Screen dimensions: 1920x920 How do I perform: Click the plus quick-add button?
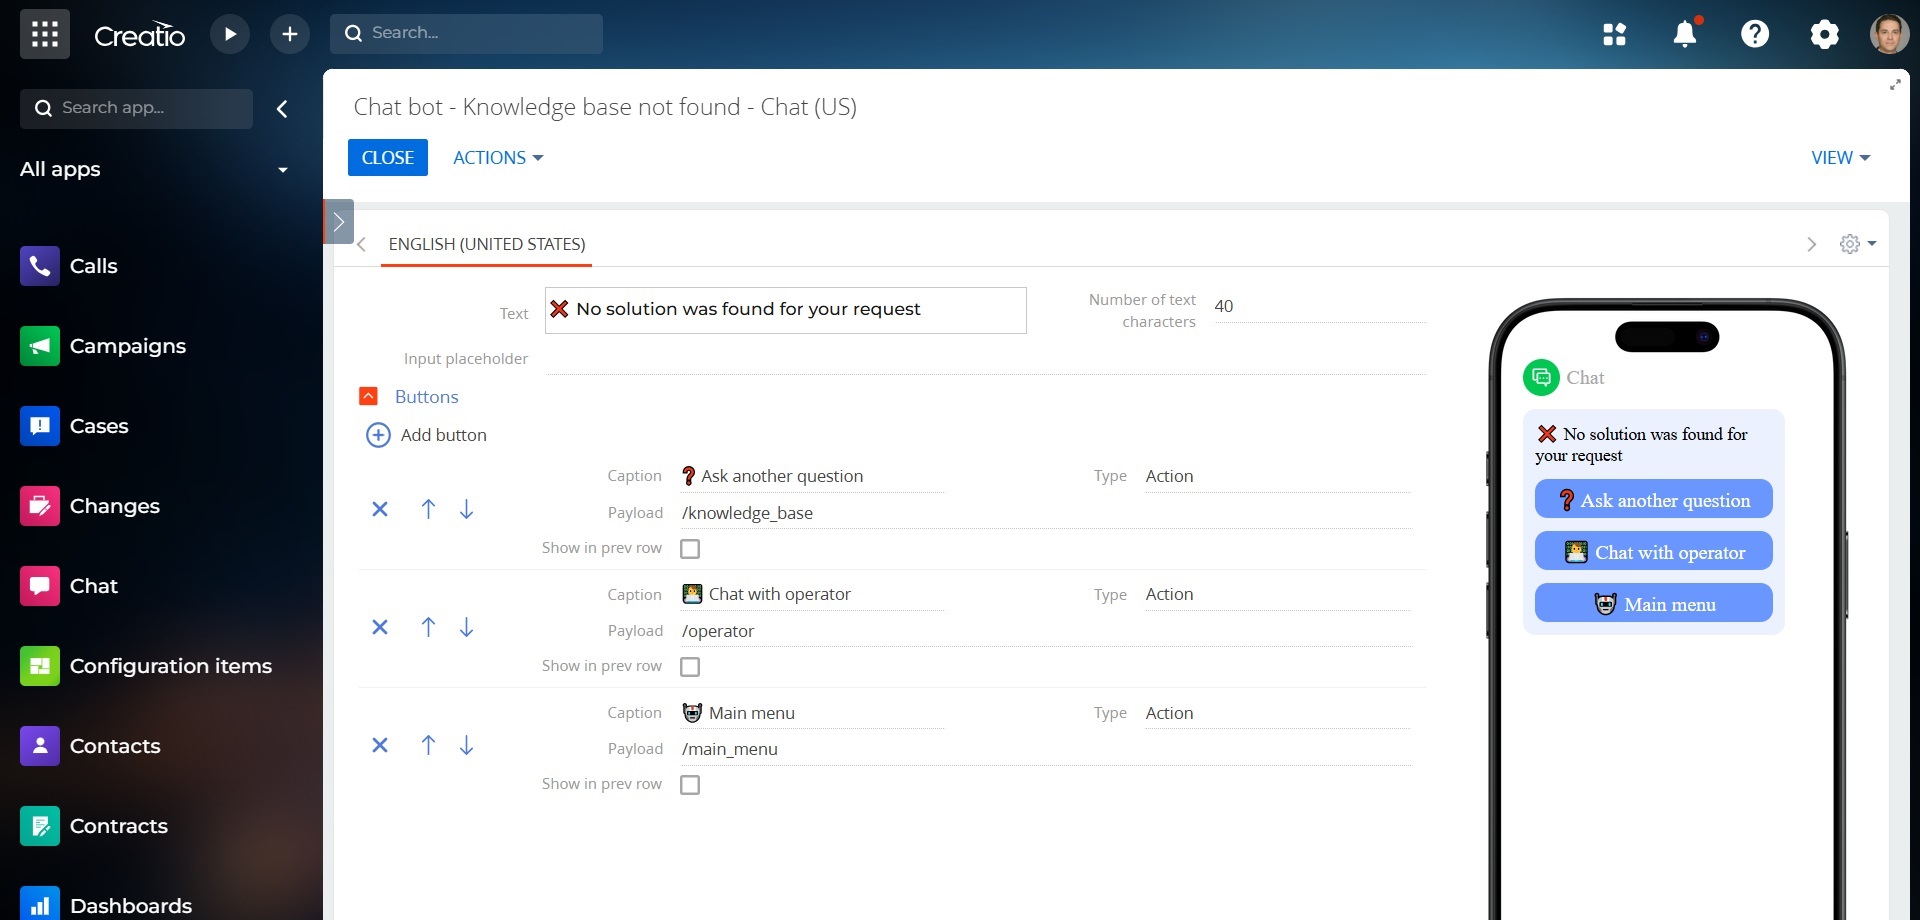290,34
